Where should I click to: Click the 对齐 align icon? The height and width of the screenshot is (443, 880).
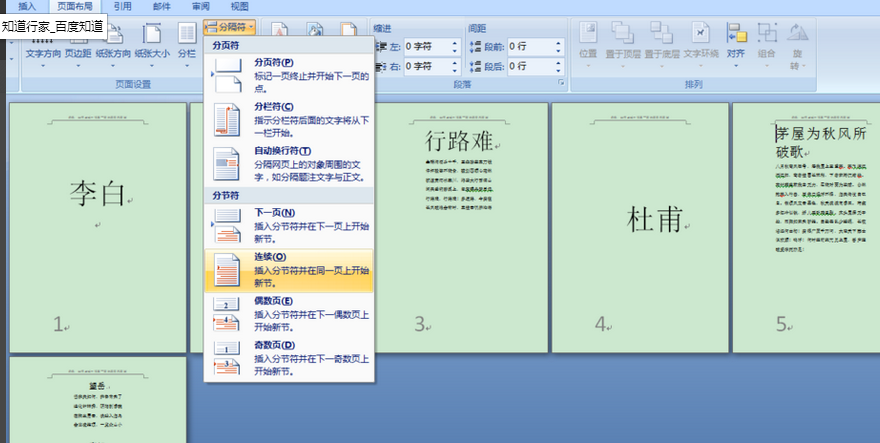click(736, 33)
